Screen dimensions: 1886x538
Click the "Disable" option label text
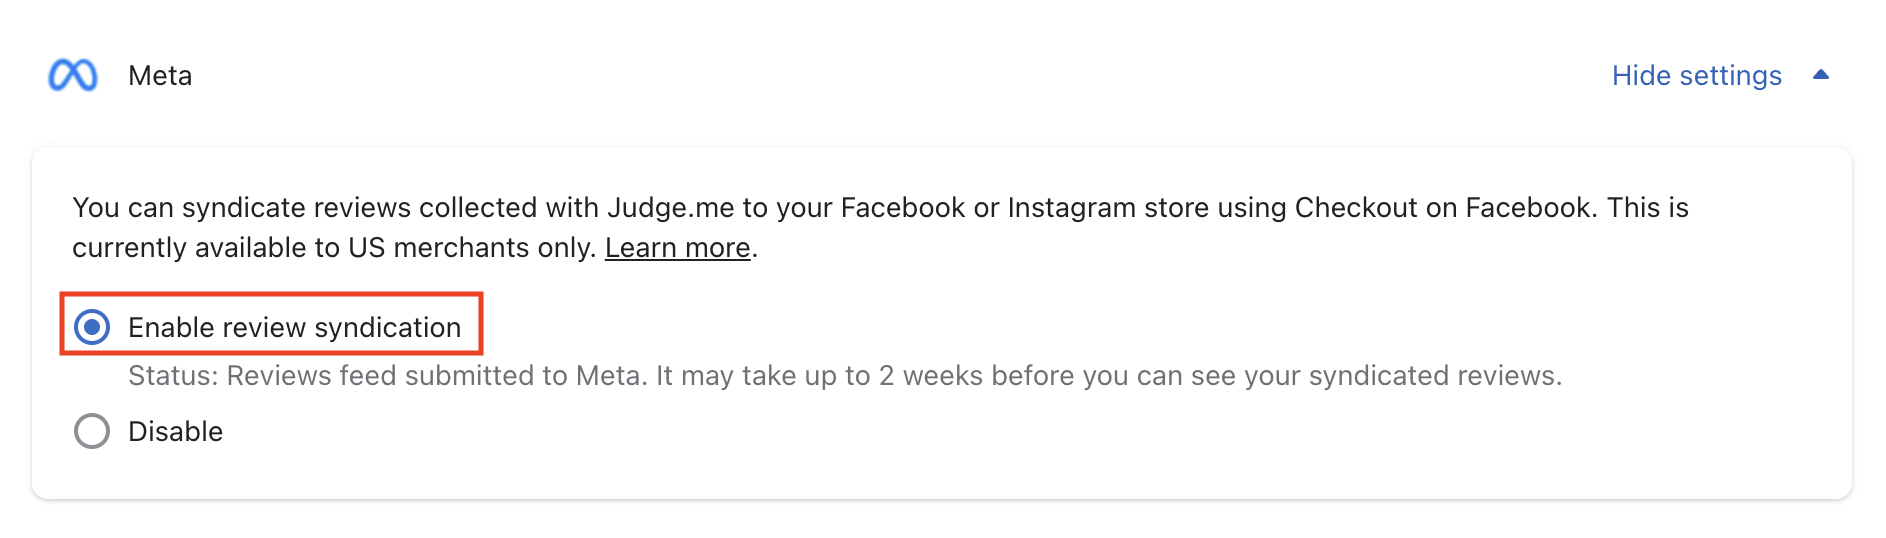tap(175, 432)
